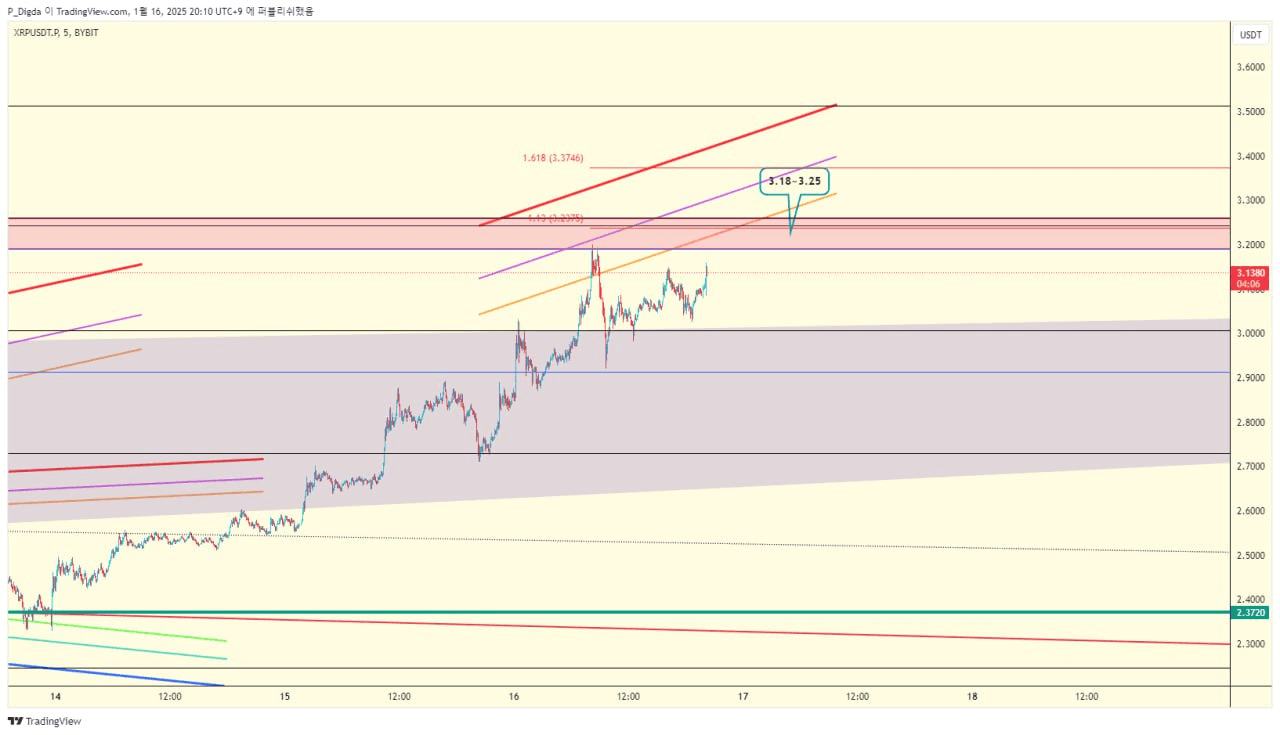Viewport: 1280px width, 735px height.
Task: Click the 3.5000 price axis label
Action: pyautogui.click(x=1251, y=112)
